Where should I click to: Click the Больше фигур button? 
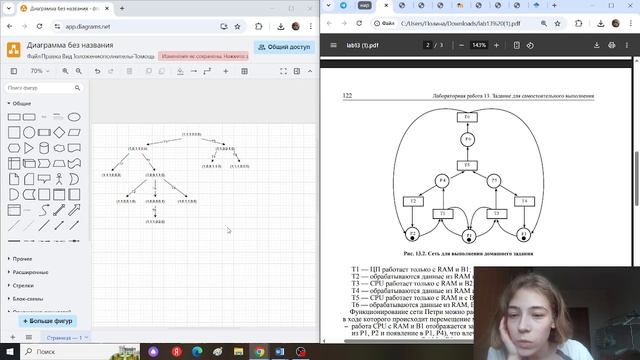48,321
